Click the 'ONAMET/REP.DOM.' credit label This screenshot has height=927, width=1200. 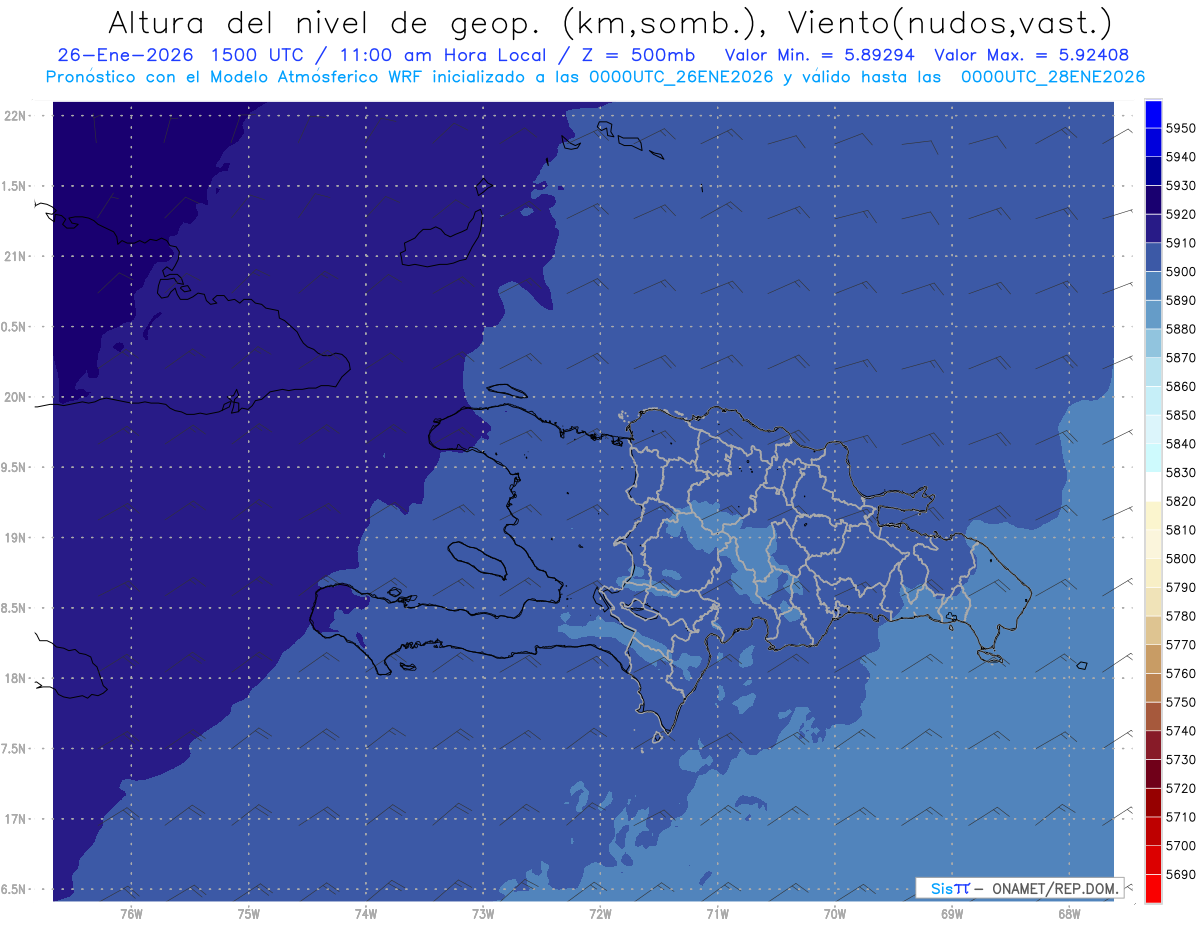[1054, 888]
